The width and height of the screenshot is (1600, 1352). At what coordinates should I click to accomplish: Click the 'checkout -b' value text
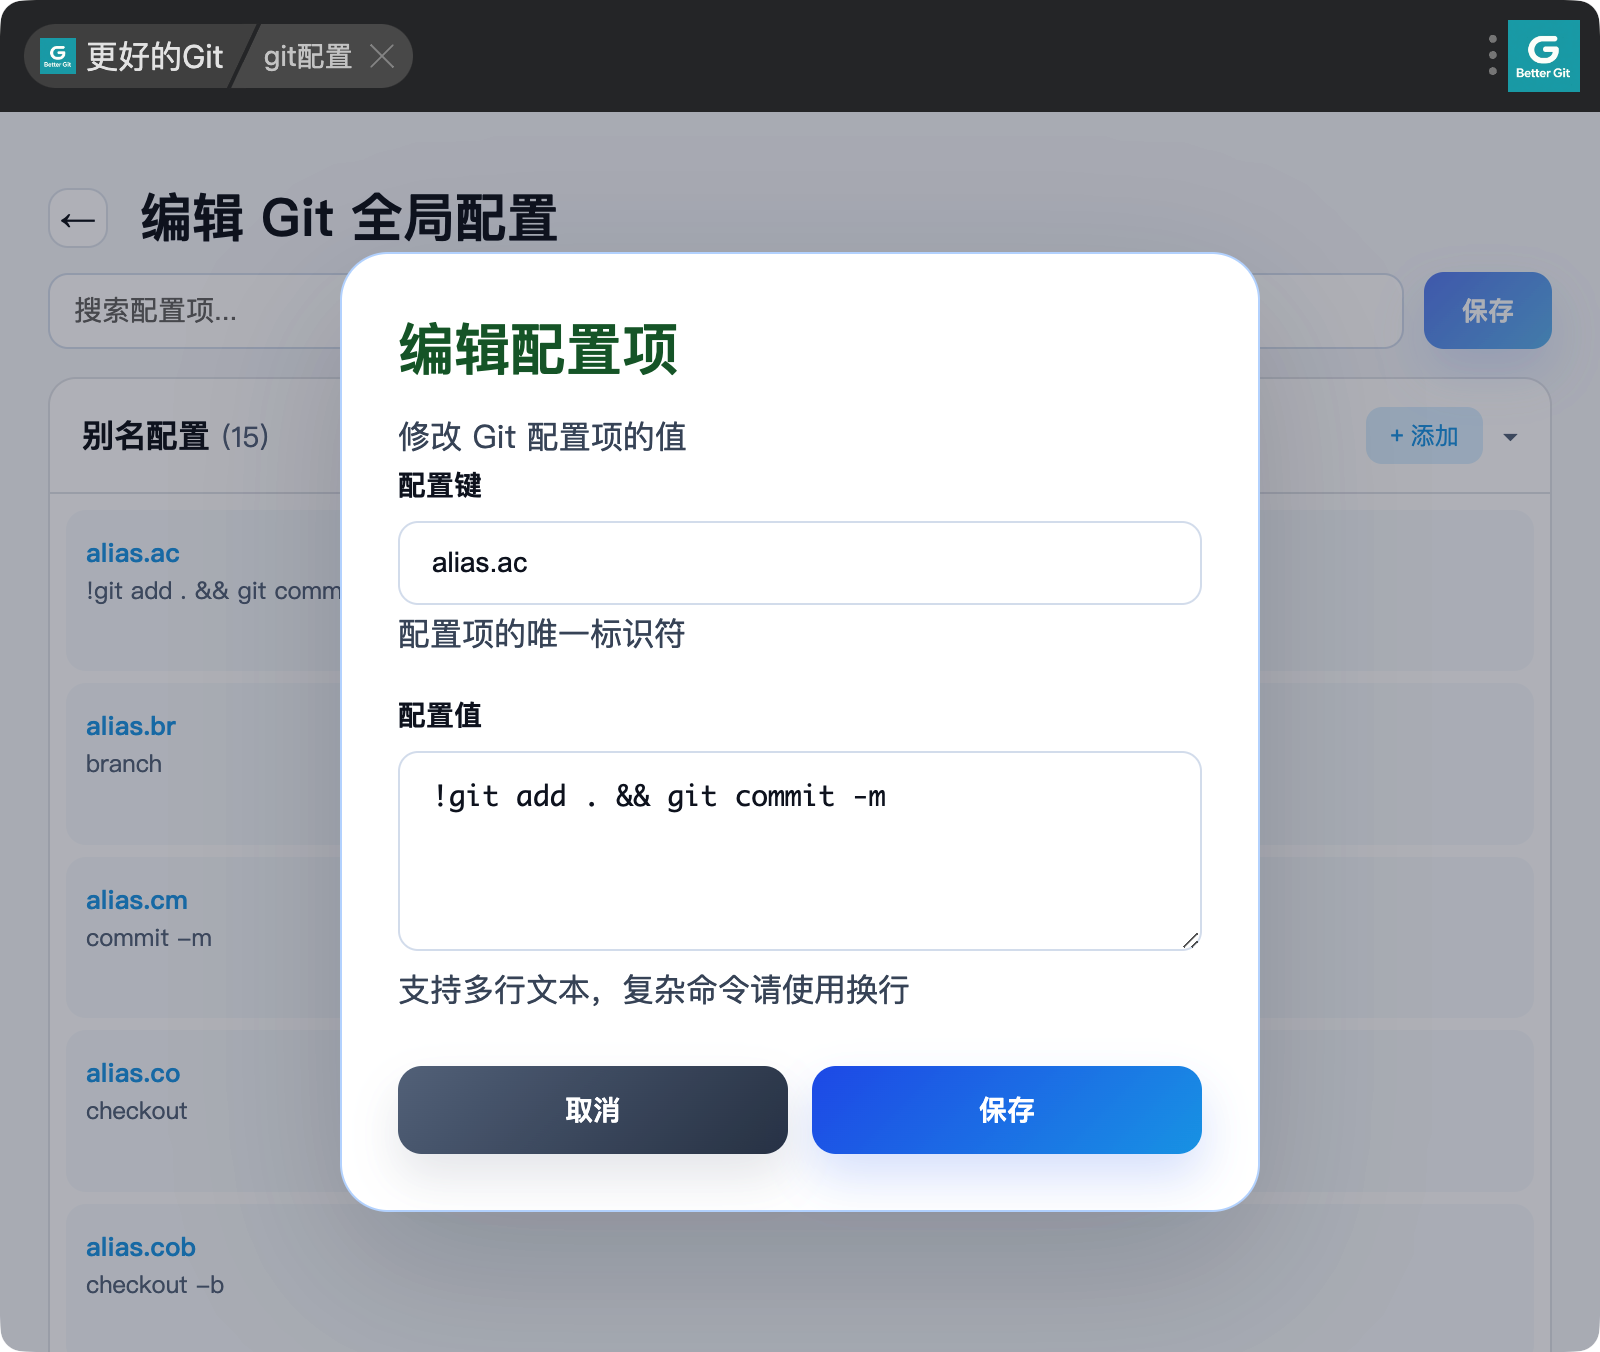pos(155,1285)
